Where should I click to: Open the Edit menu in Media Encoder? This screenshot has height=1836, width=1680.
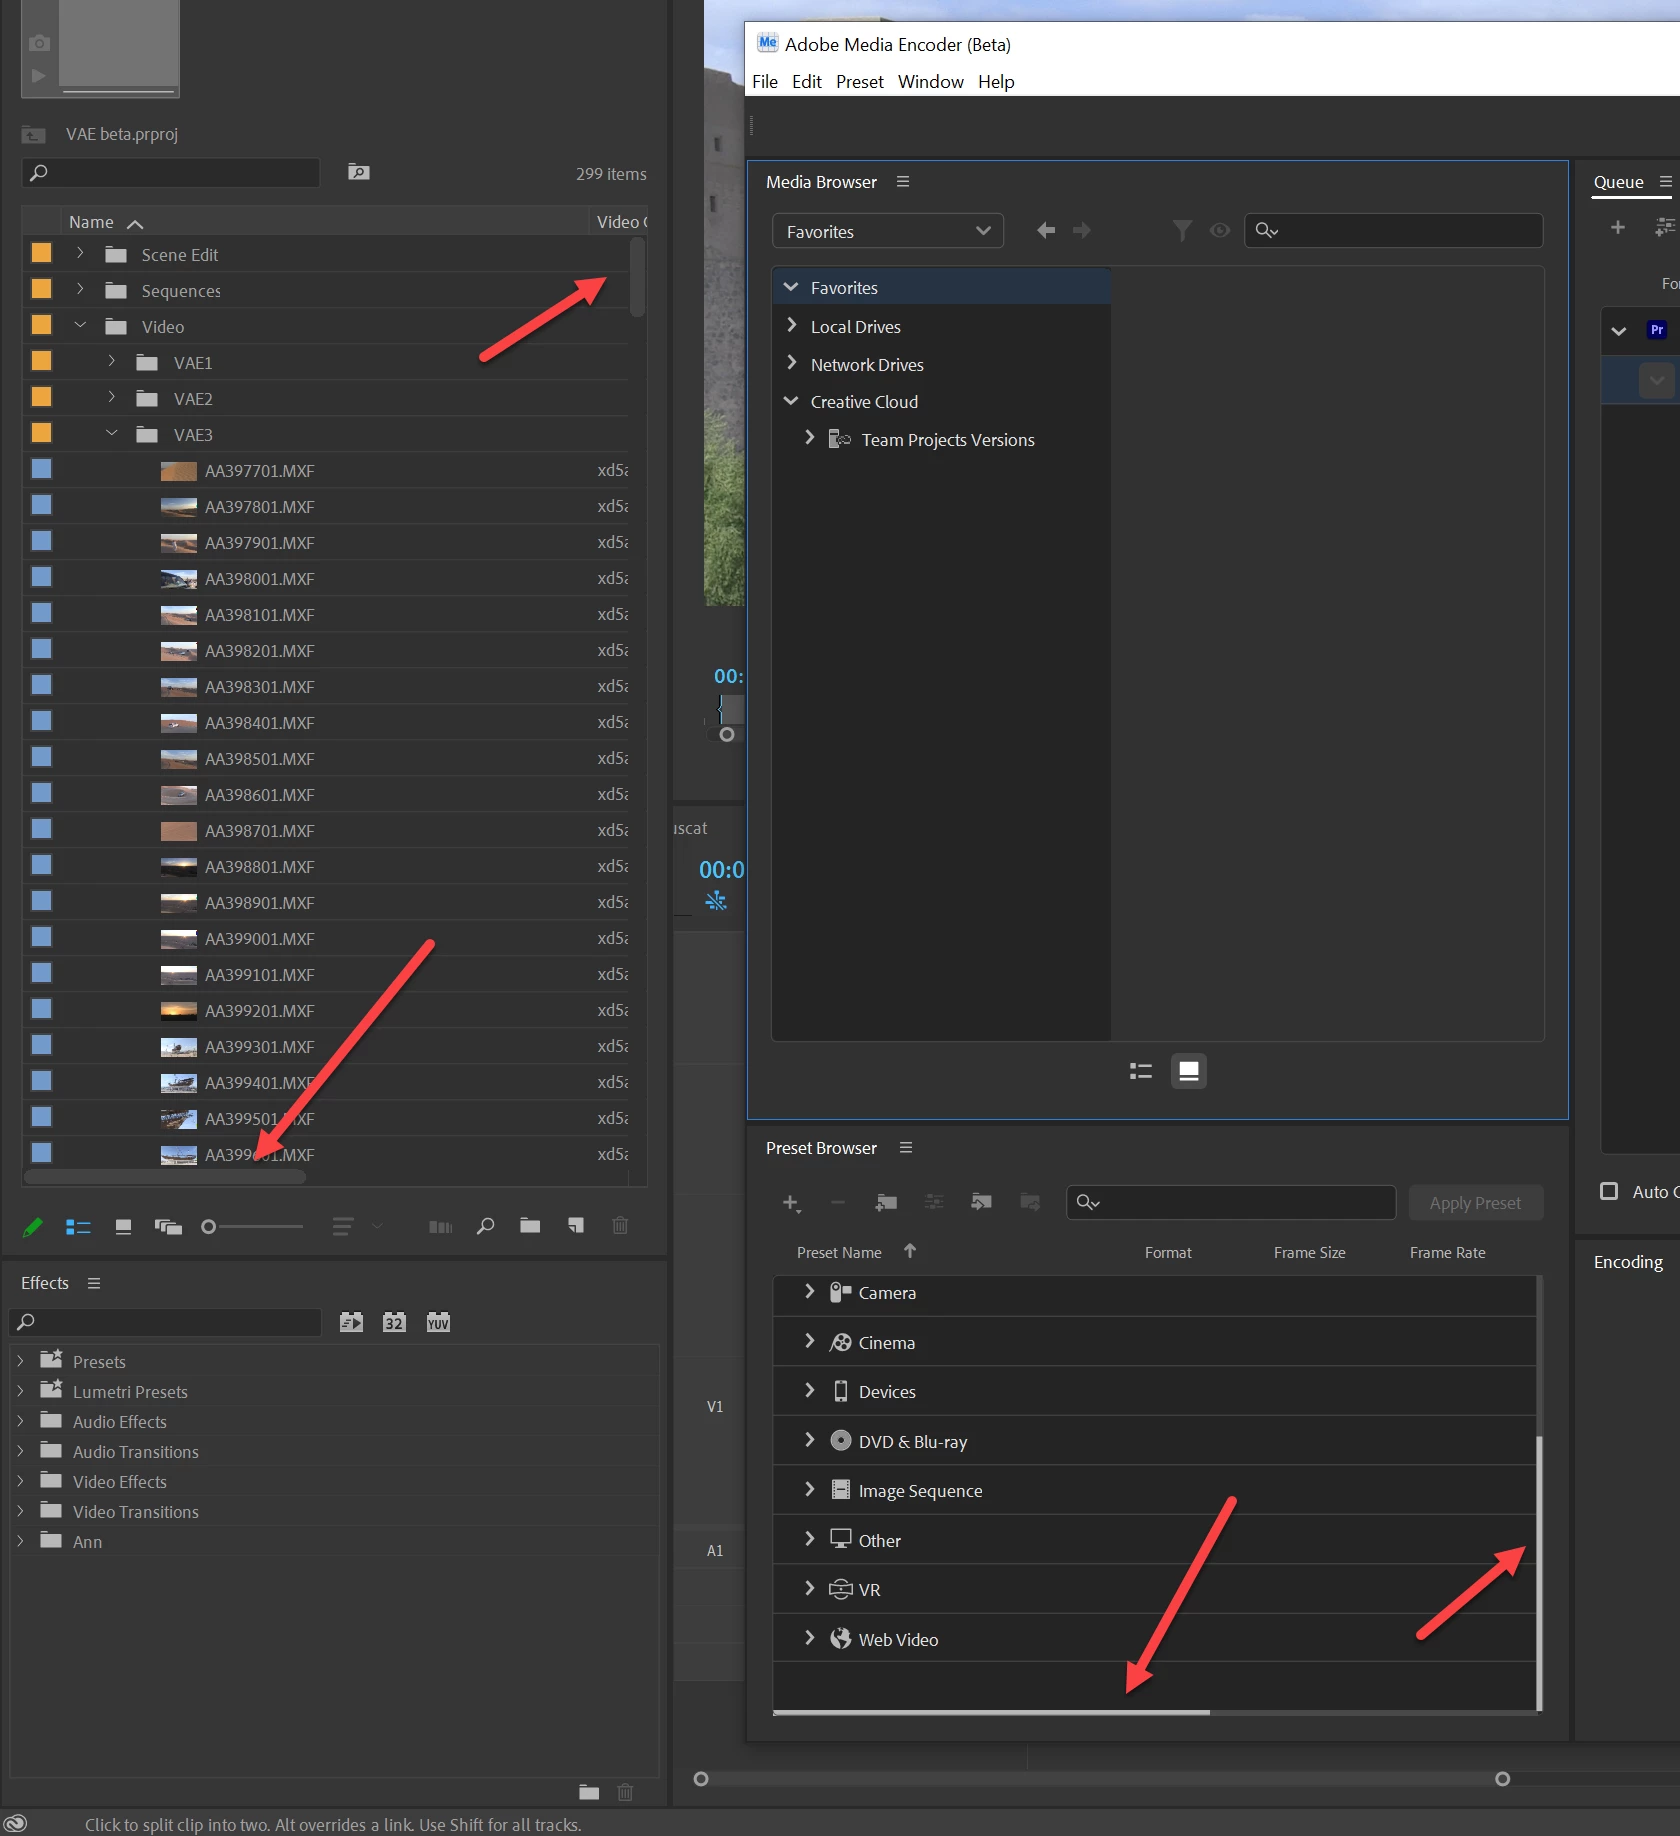(806, 82)
